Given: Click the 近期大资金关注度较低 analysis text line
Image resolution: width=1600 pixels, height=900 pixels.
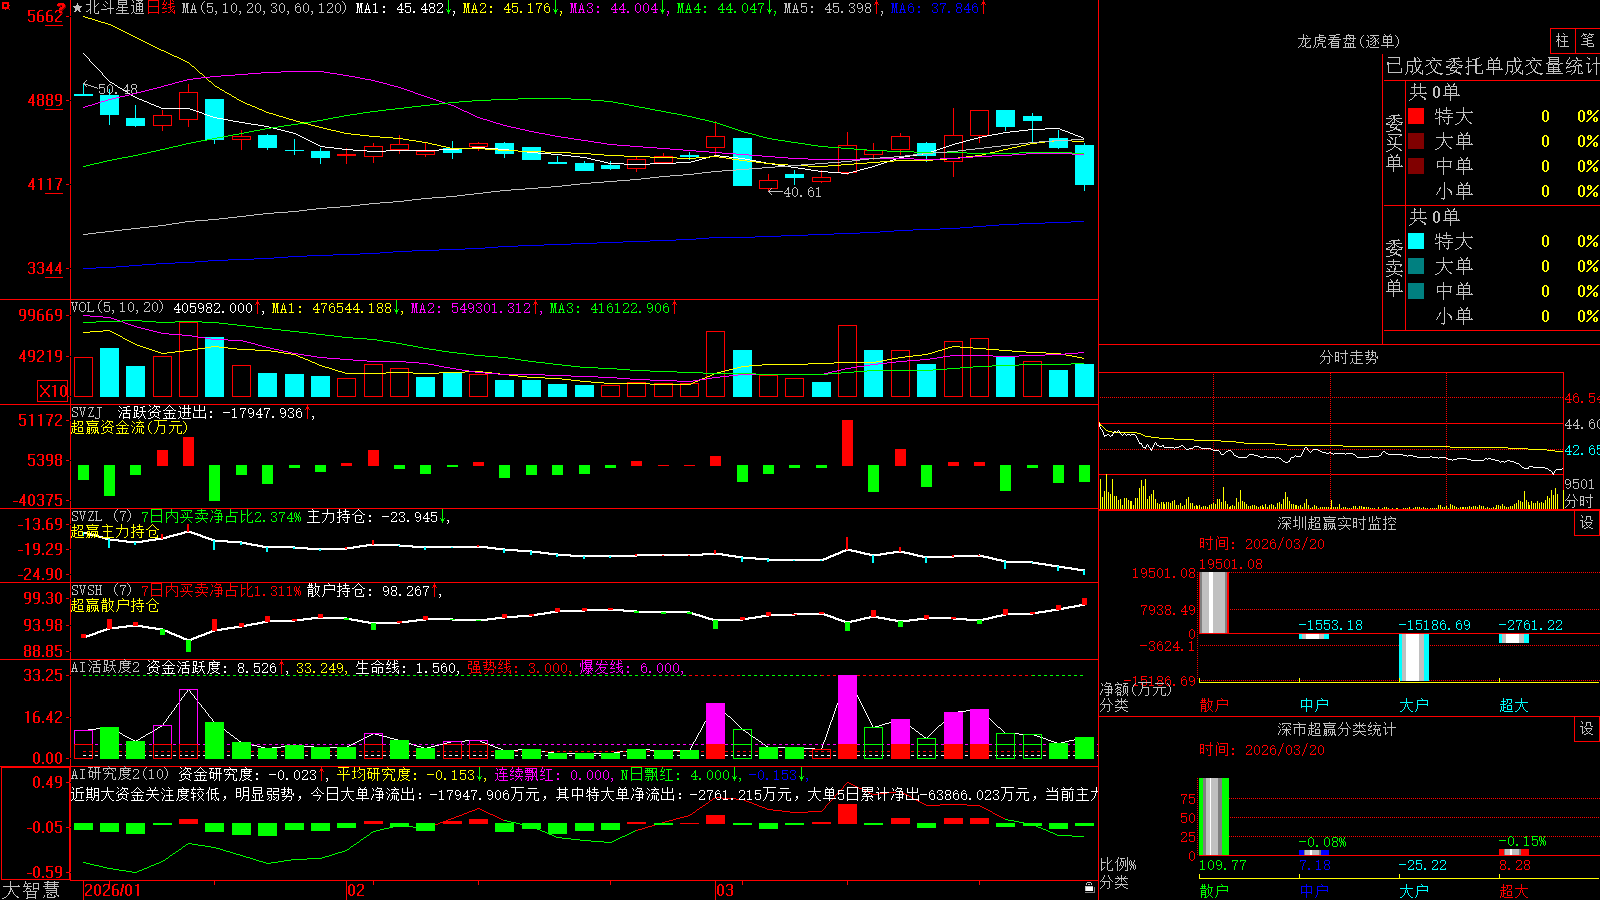Looking at the screenshot, I should pos(584,794).
